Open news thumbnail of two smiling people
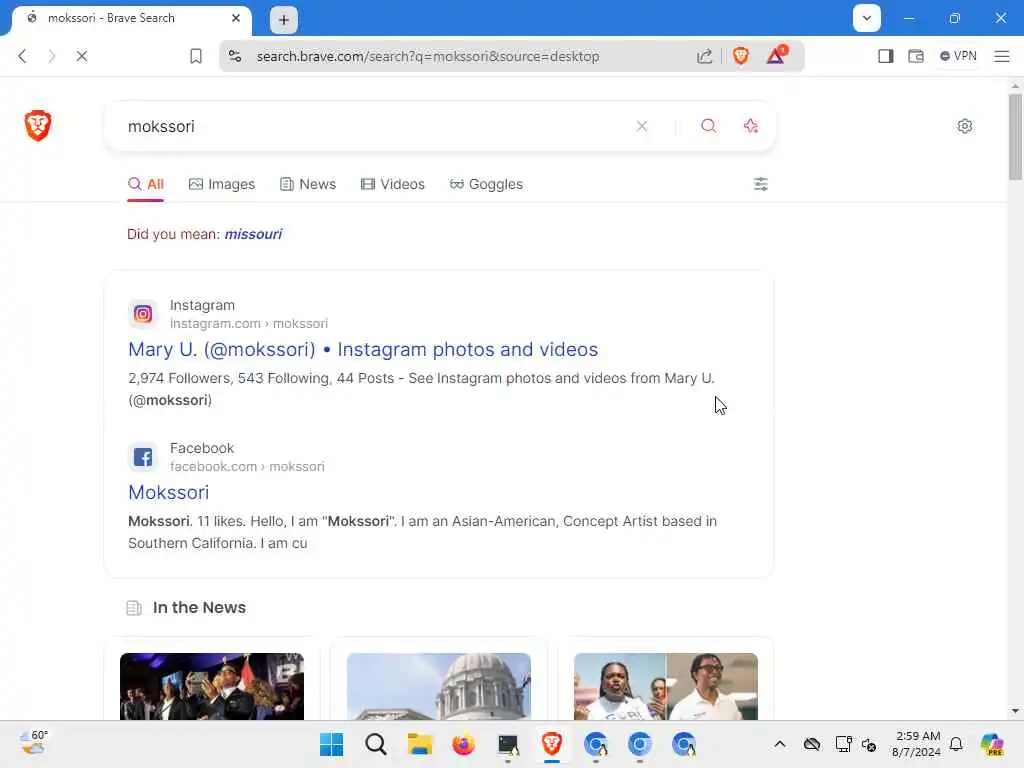The image size is (1024, 768). pyautogui.click(x=666, y=686)
